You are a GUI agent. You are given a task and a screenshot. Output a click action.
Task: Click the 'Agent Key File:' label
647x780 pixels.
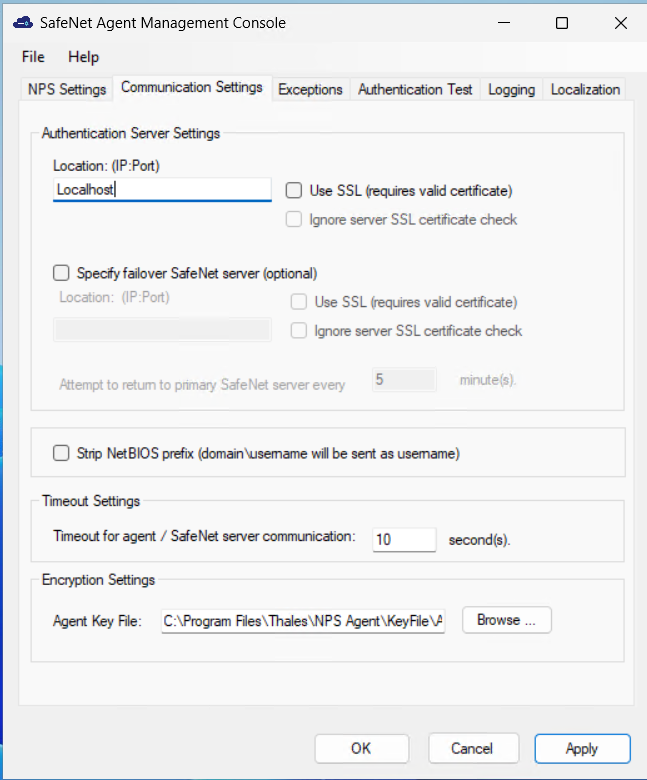[x=97, y=621]
